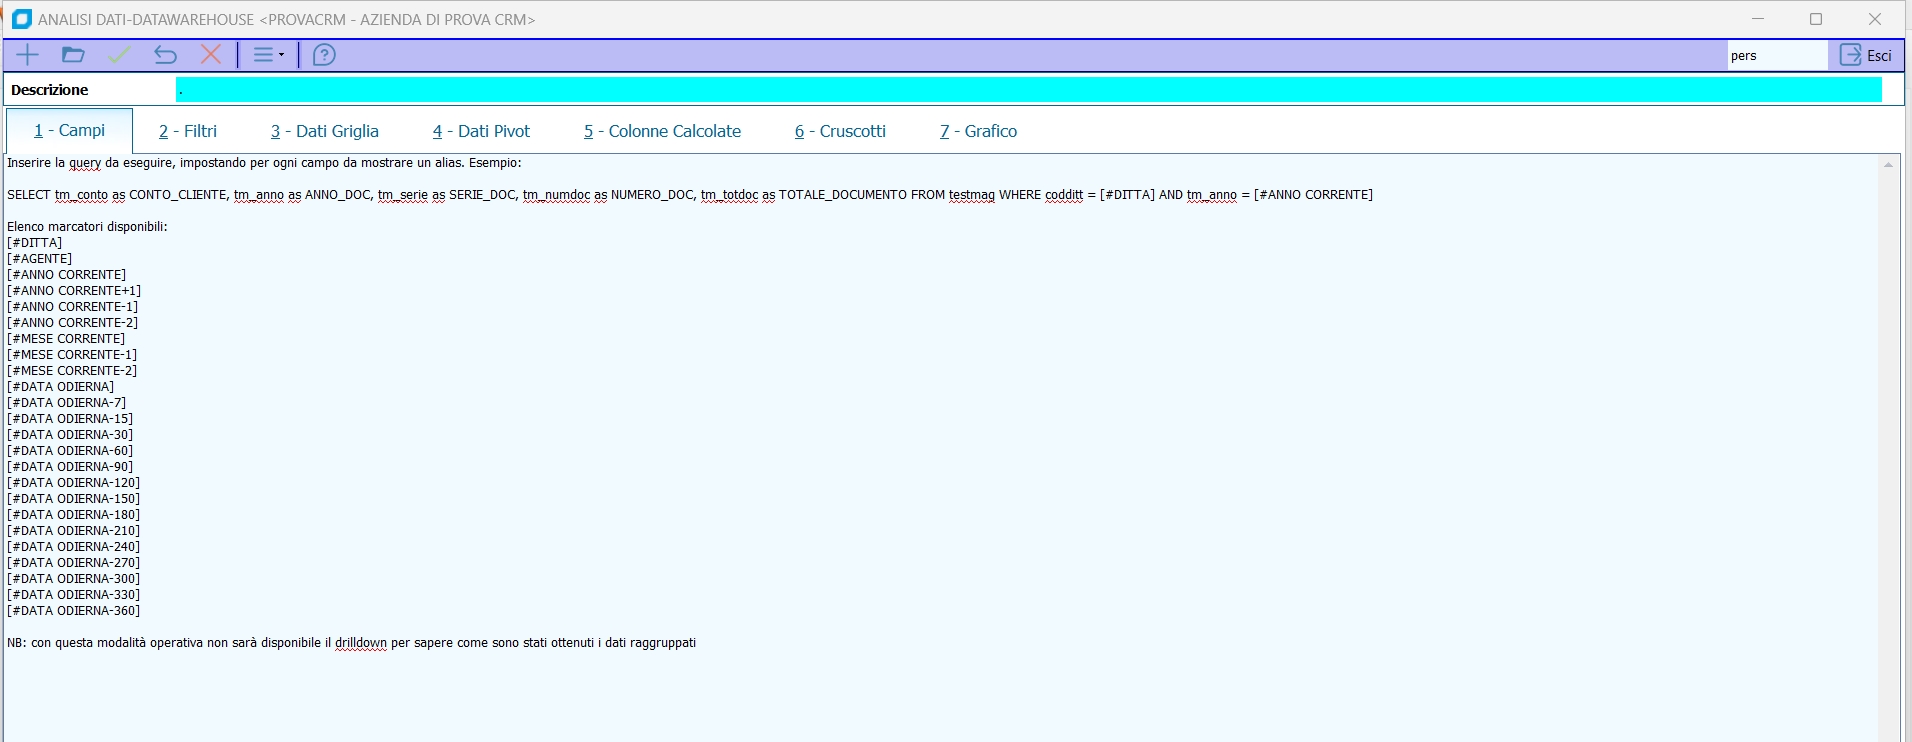The image size is (1912, 742).
Task: Click the '[#MESE CORRENTE]' marker line
Action: (x=66, y=339)
